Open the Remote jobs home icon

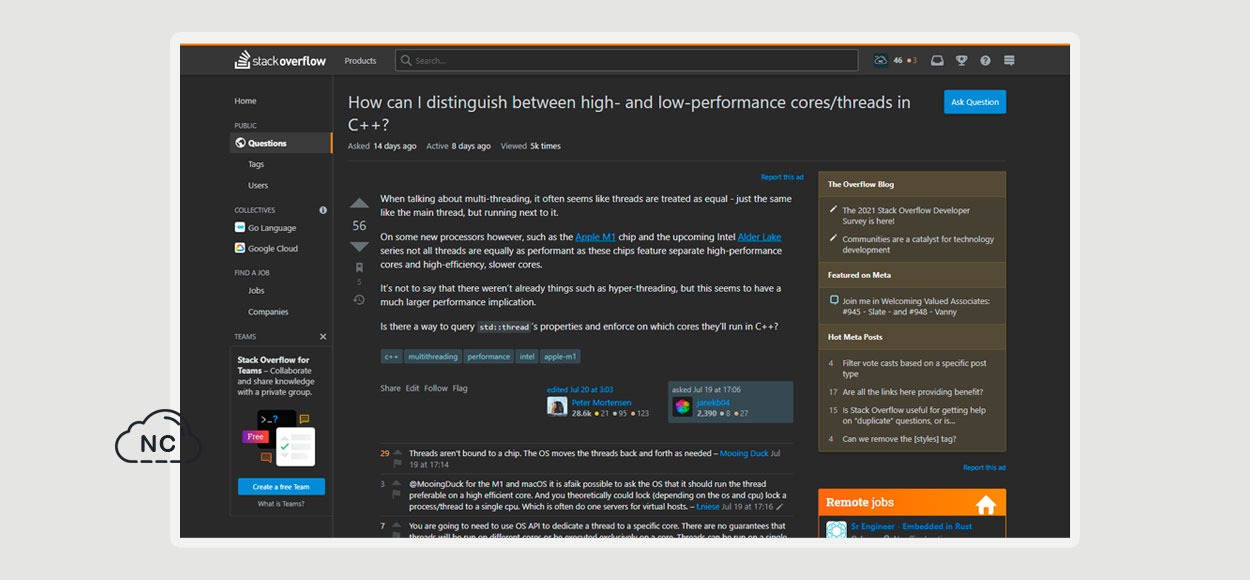click(986, 504)
